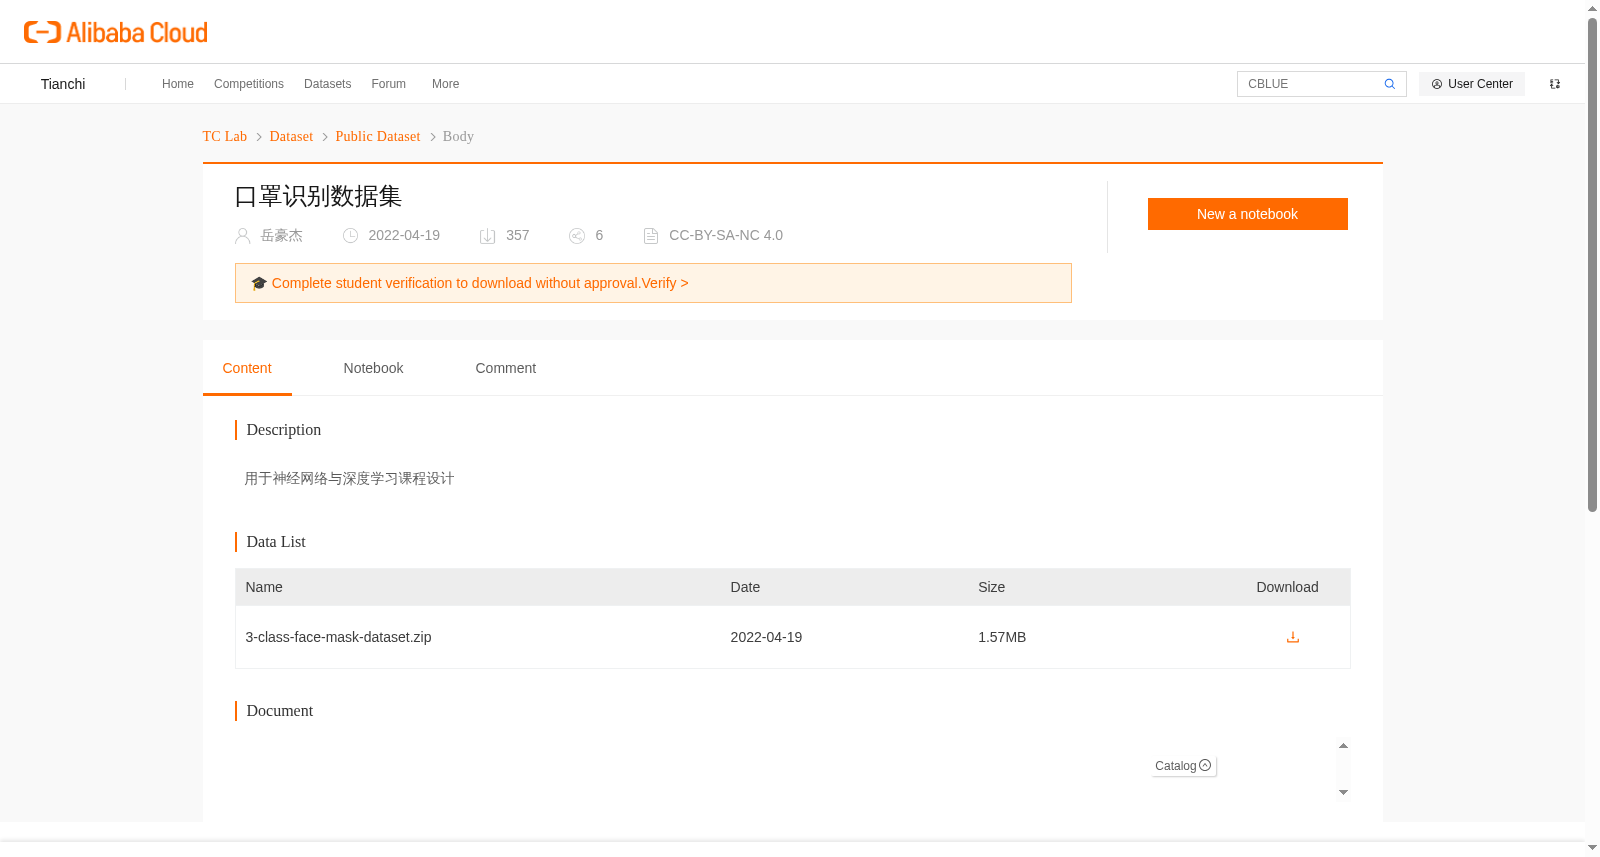Image resolution: width=1600 pixels, height=857 pixels.
Task: Click the file name 3-class-face-mask-dataset.zip
Action: [x=339, y=637]
